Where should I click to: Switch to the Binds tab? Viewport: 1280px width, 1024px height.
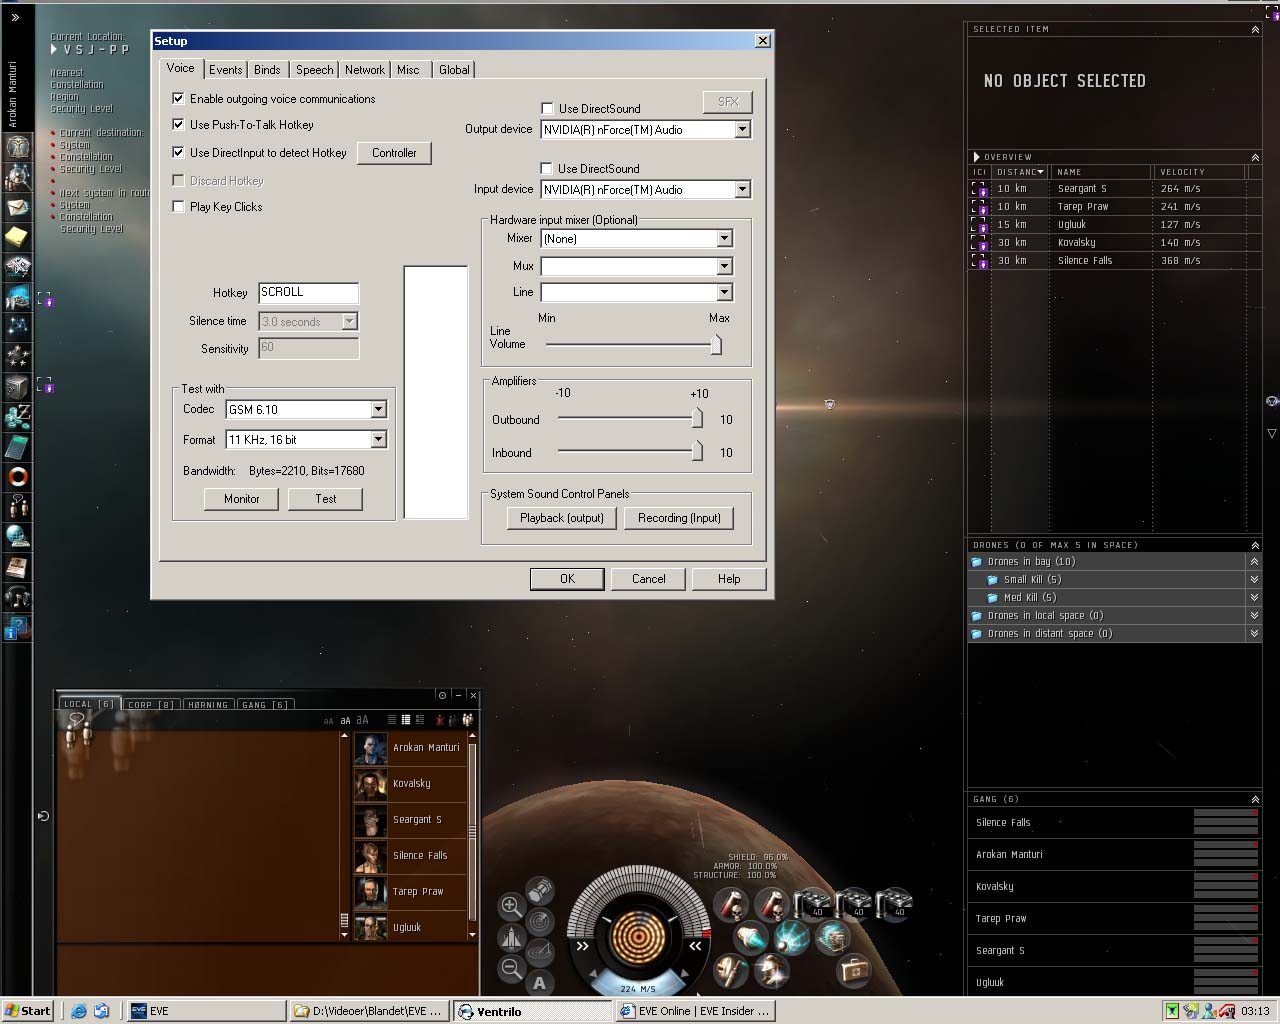pos(267,69)
